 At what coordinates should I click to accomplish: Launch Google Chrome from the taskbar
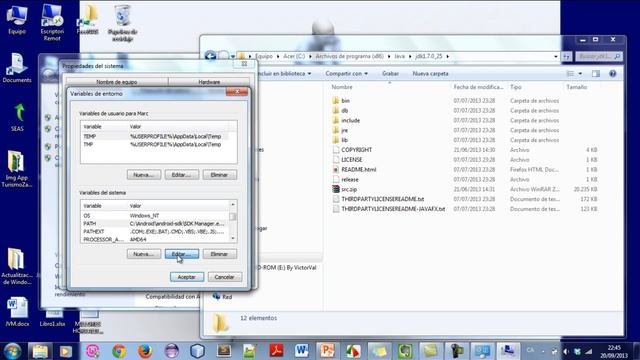point(119,351)
